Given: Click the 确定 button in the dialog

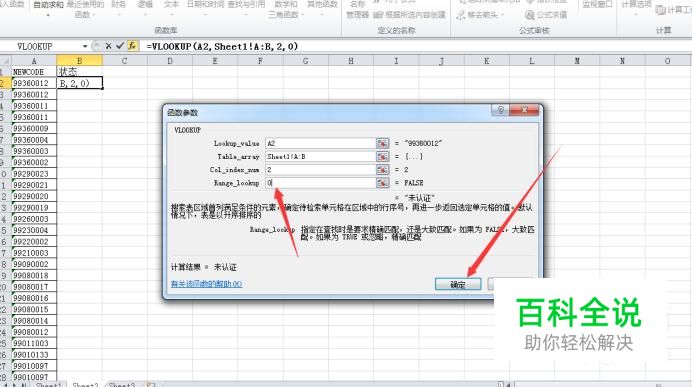Looking at the screenshot, I should point(458,284).
